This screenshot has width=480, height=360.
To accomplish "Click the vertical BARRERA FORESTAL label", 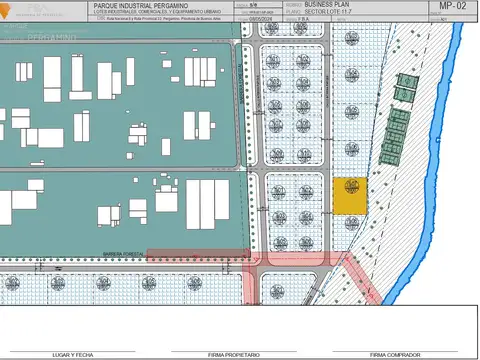I will coord(241,83).
